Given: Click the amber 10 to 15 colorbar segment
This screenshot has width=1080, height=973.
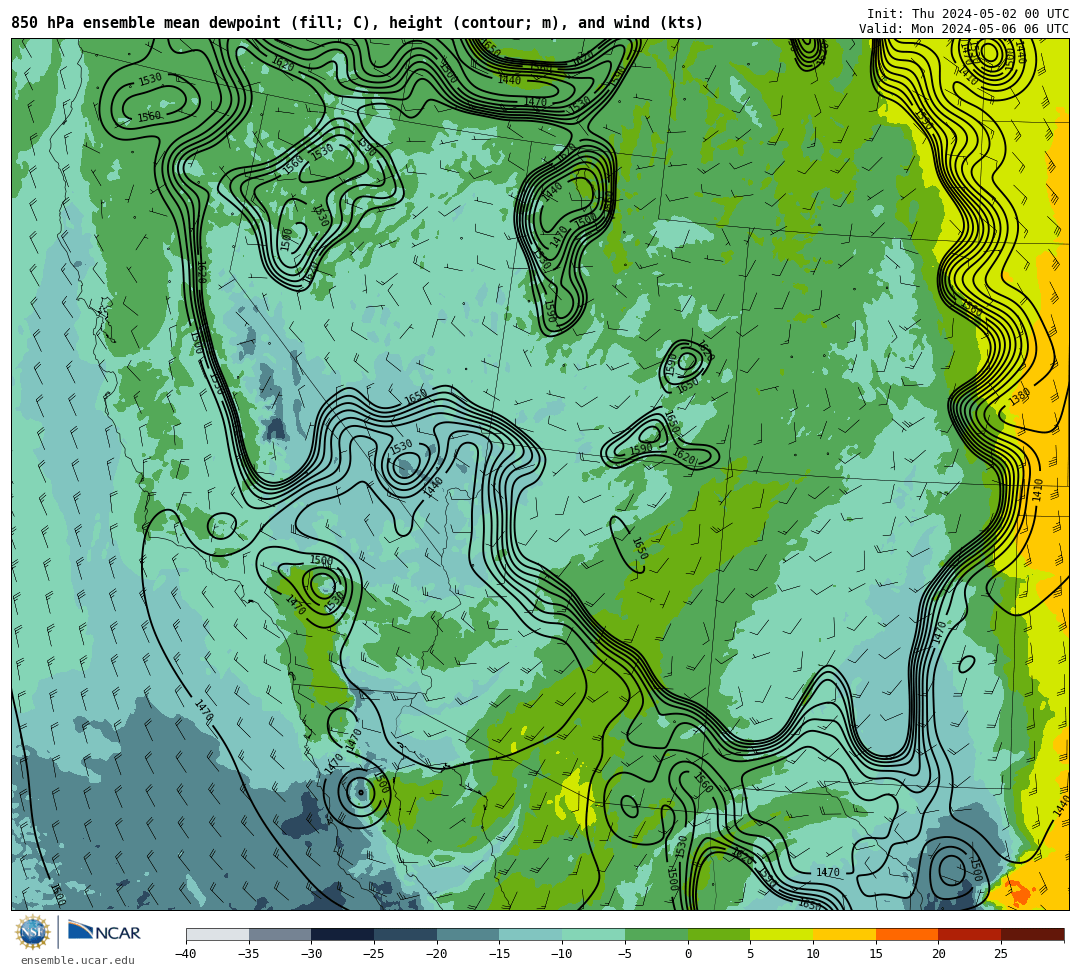Looking at the screenshot, I should (844, 934).
